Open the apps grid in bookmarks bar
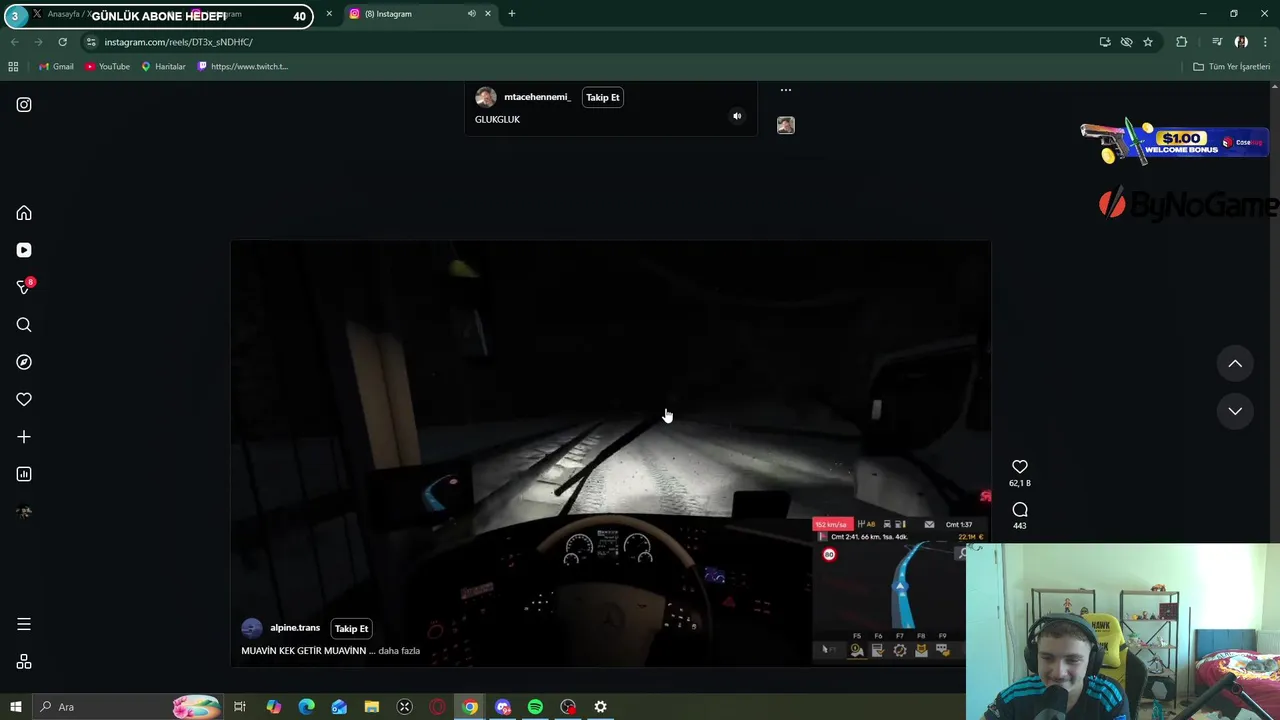This screenshot has width=1280, height=720. (x=13, y=67)
